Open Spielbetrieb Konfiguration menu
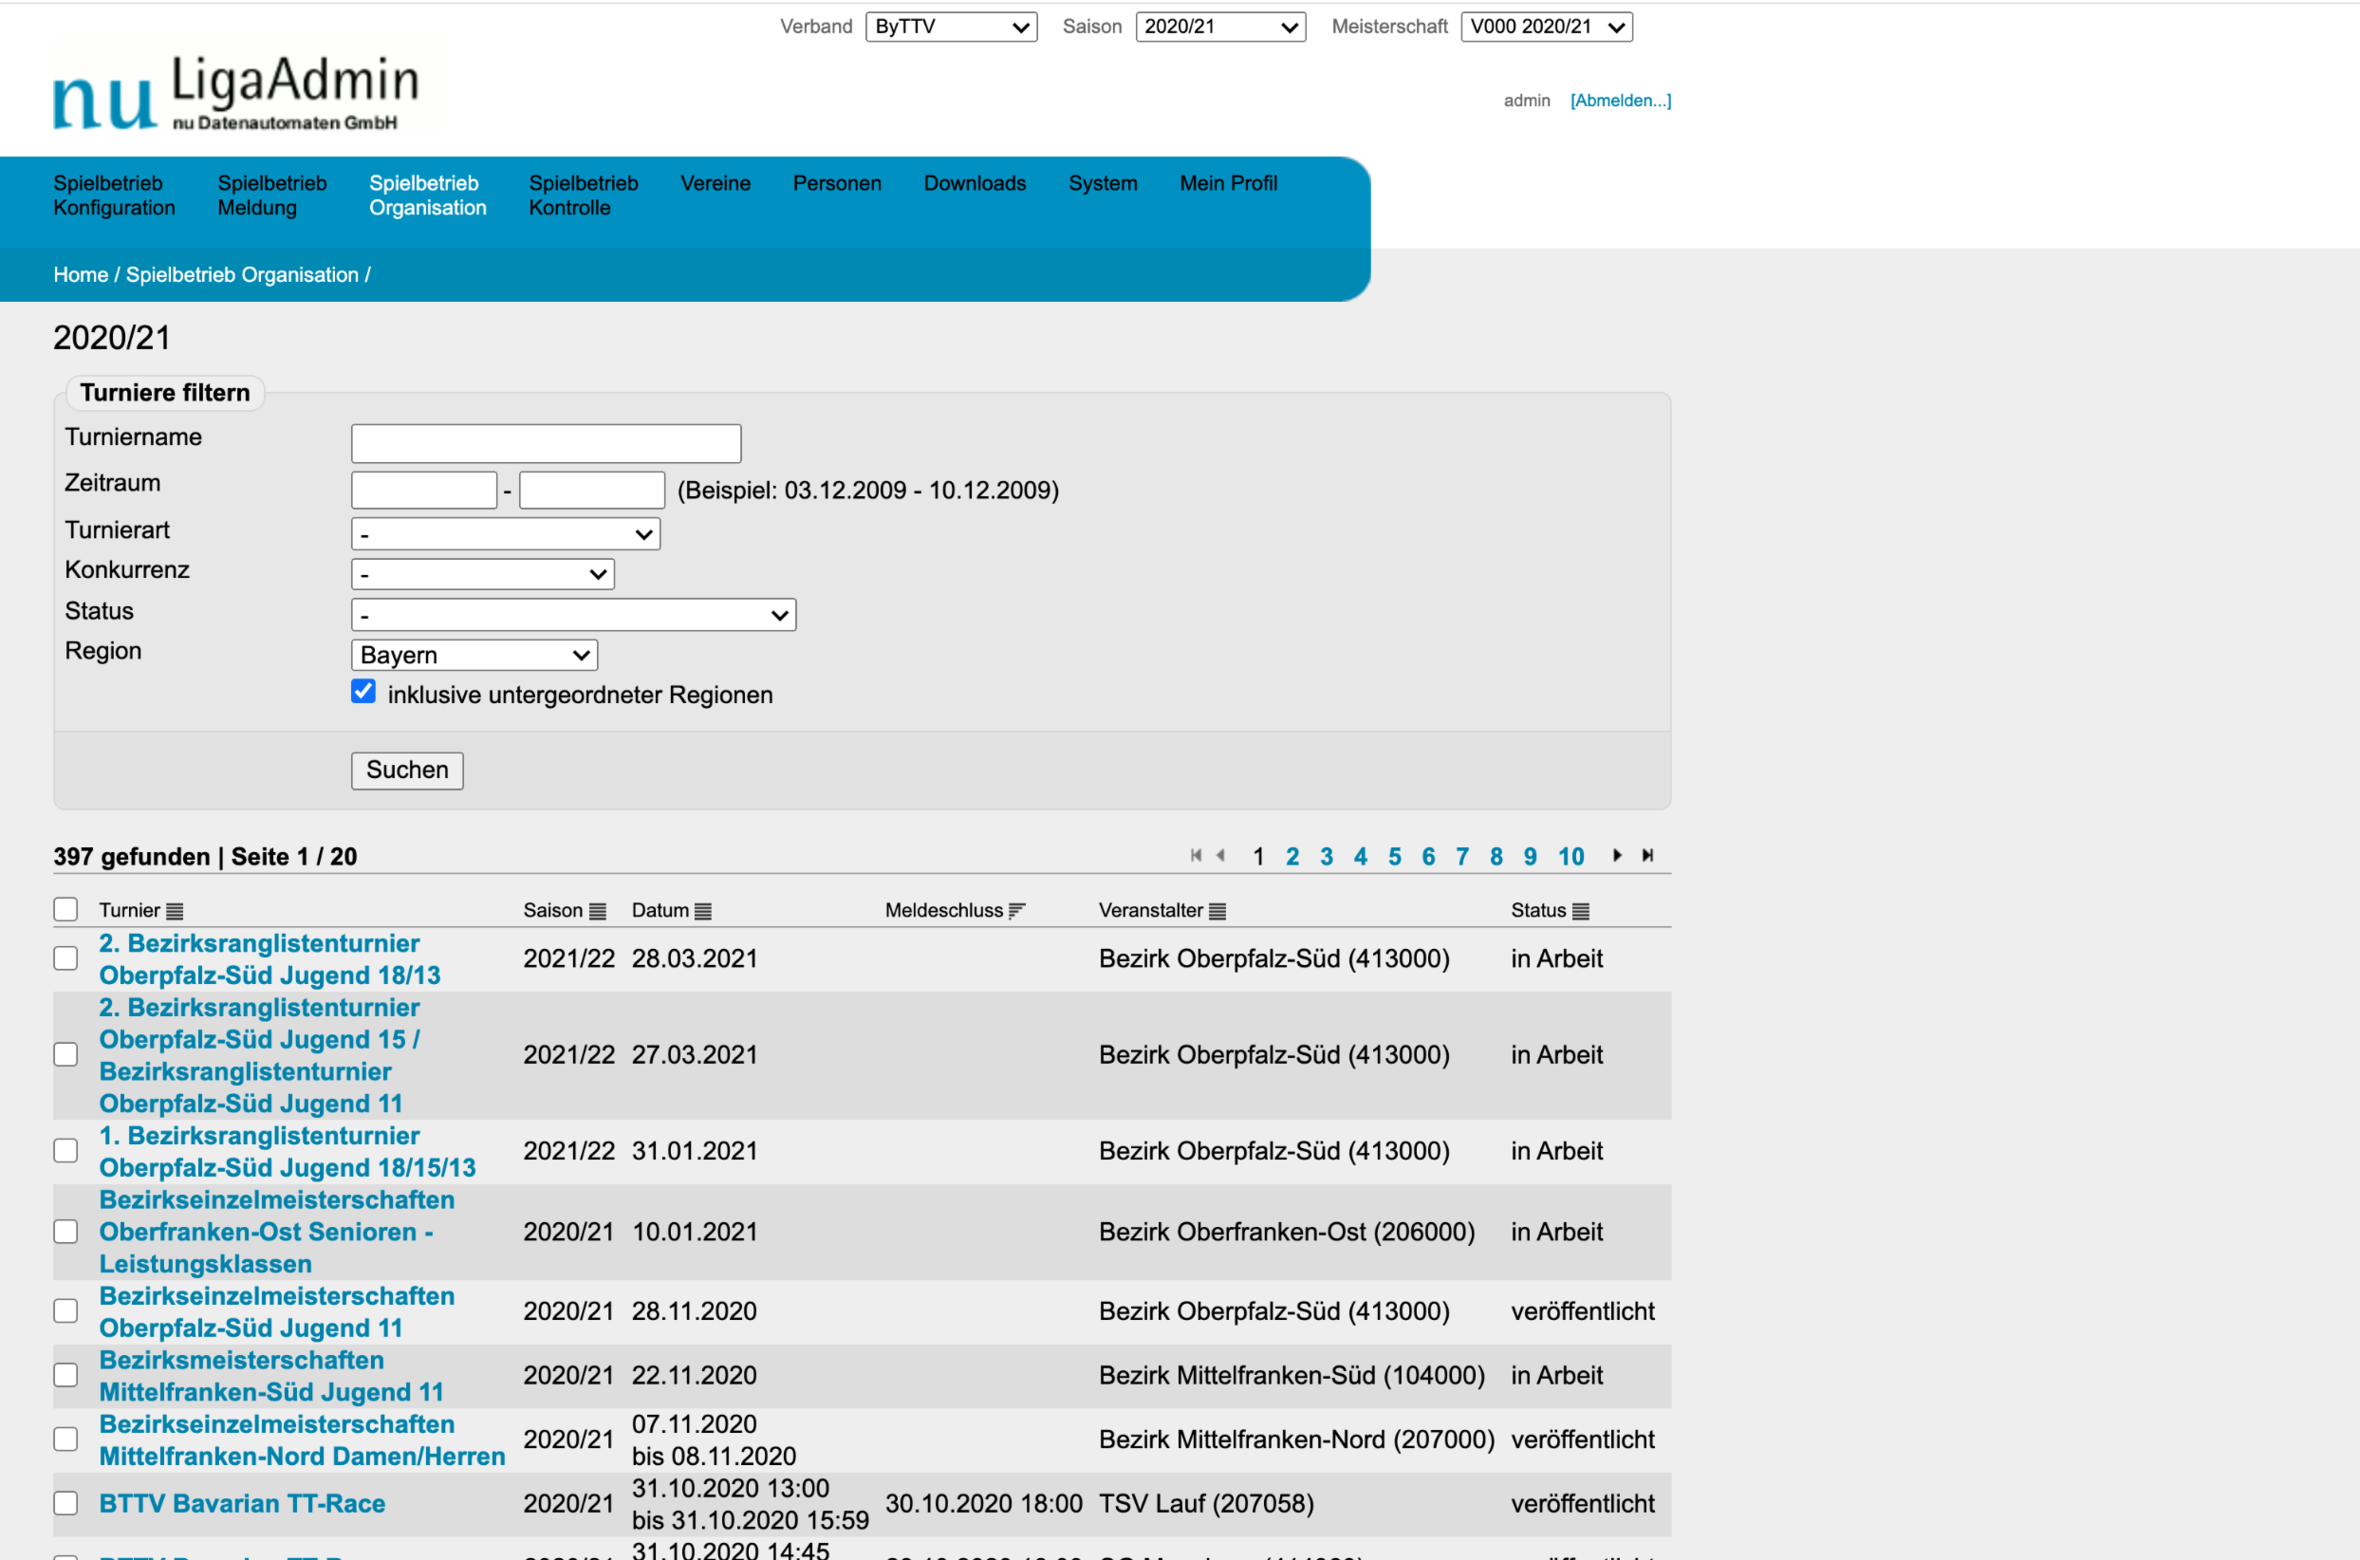The width and height of the screenshot is (2360, 1560). click(x=114, y=196)
